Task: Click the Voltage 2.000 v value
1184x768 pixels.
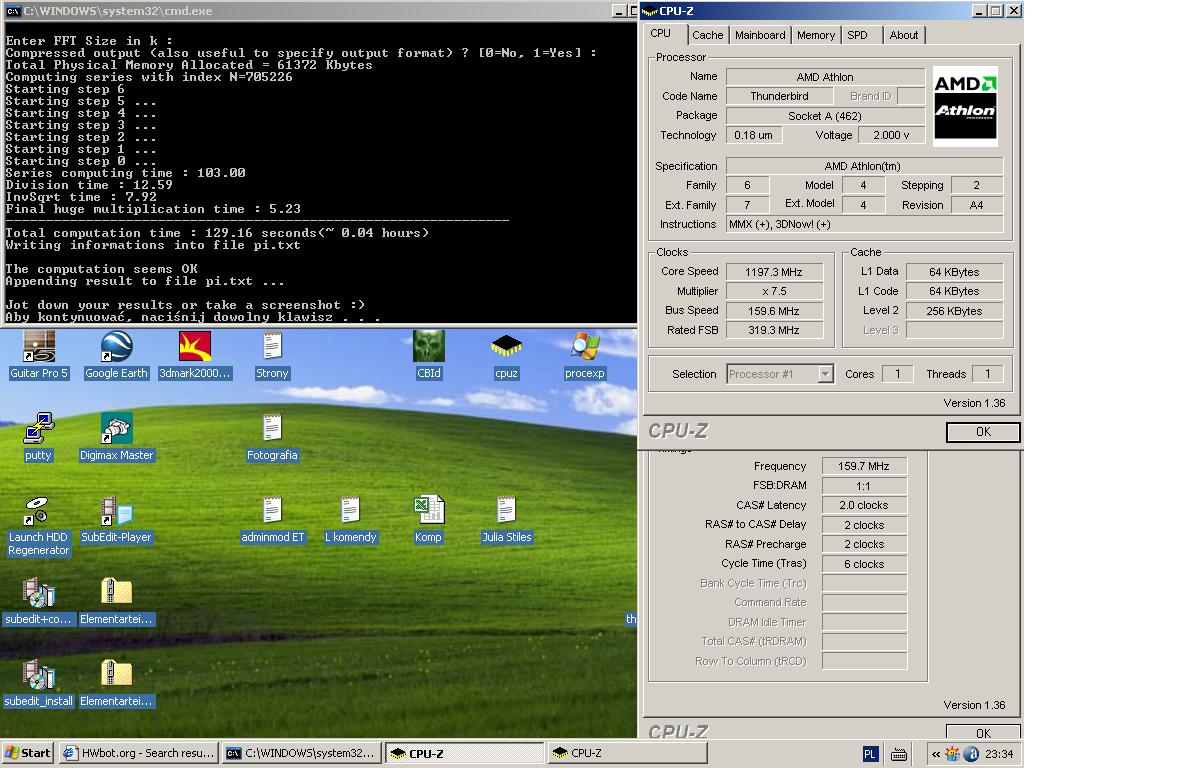Action: 891,135
